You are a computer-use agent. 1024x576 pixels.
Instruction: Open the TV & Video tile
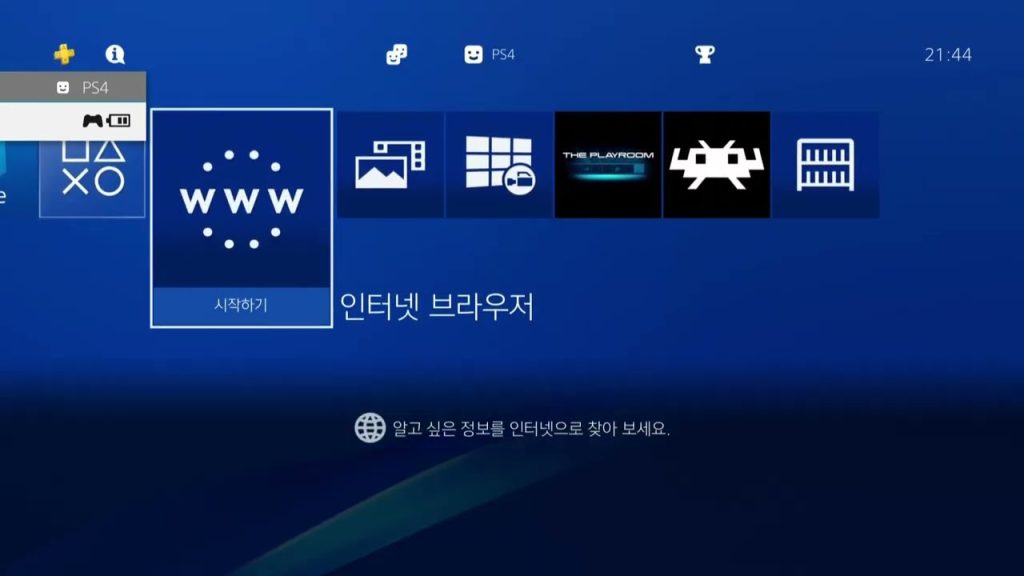[499, 165]
